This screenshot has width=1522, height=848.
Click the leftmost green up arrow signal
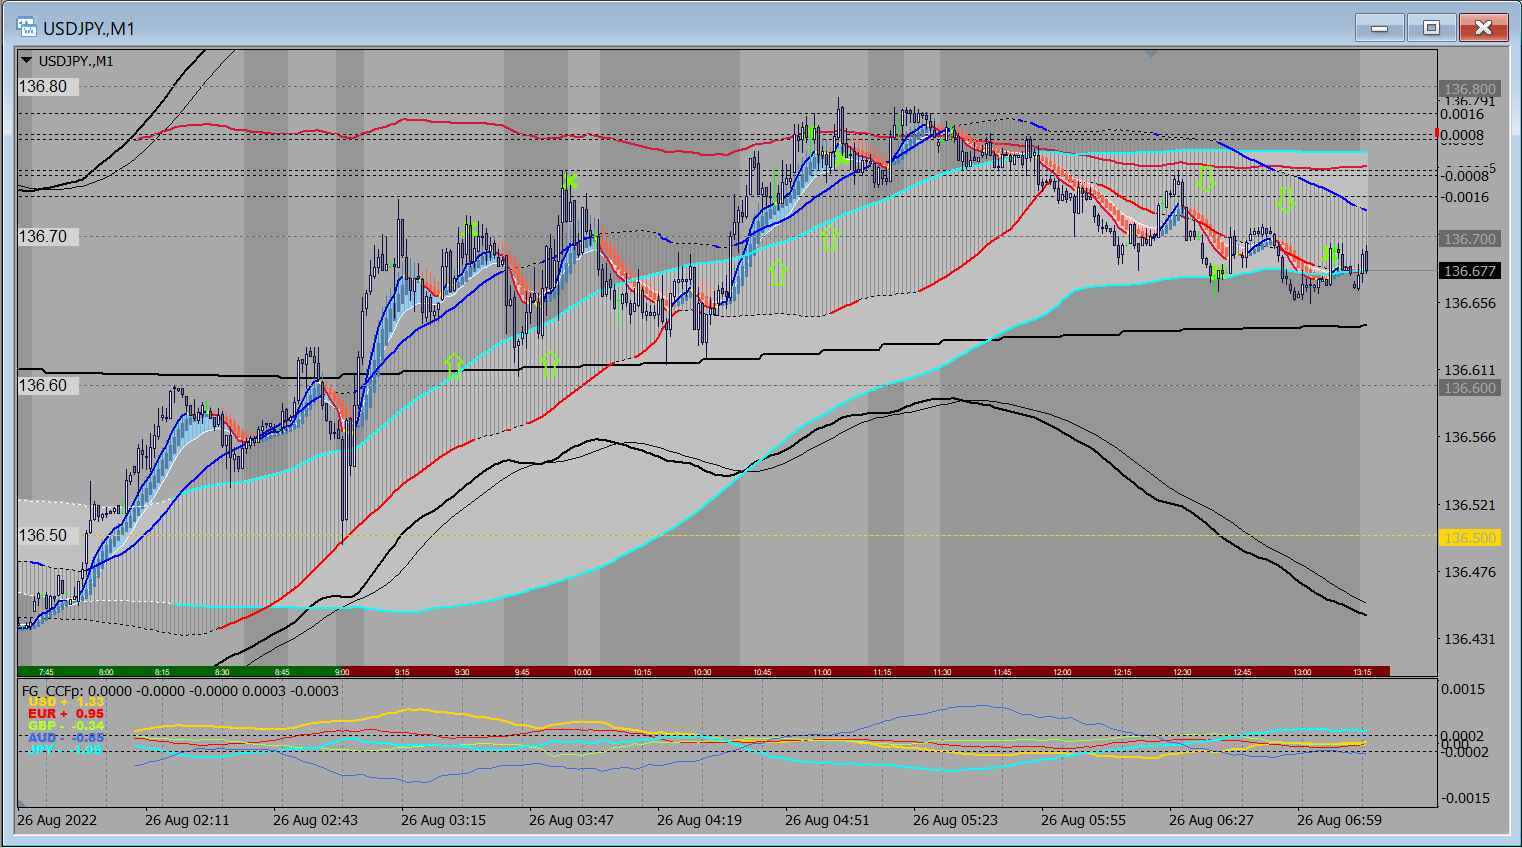click(x=453, y=366)
